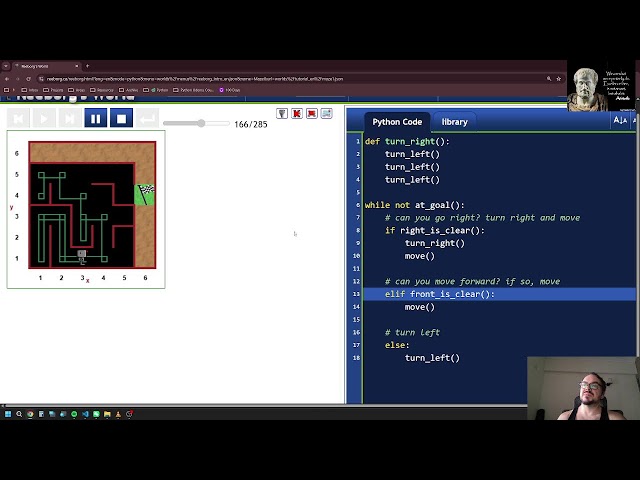Image resolution: width=640 pixels, height=480 pixels.
Task: Click the 'def turn_right():' line
Action: click(x=407, y=141)
